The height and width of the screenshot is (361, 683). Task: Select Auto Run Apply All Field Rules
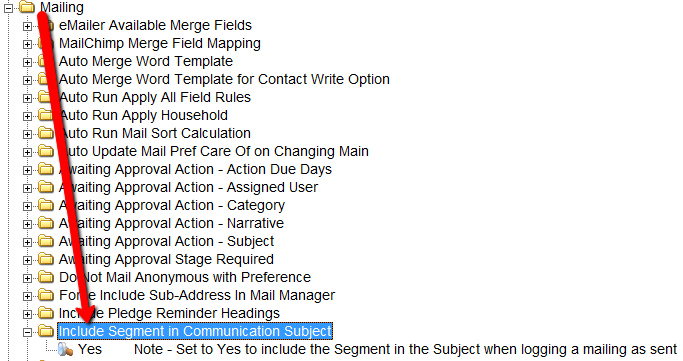tap(155, 97)
